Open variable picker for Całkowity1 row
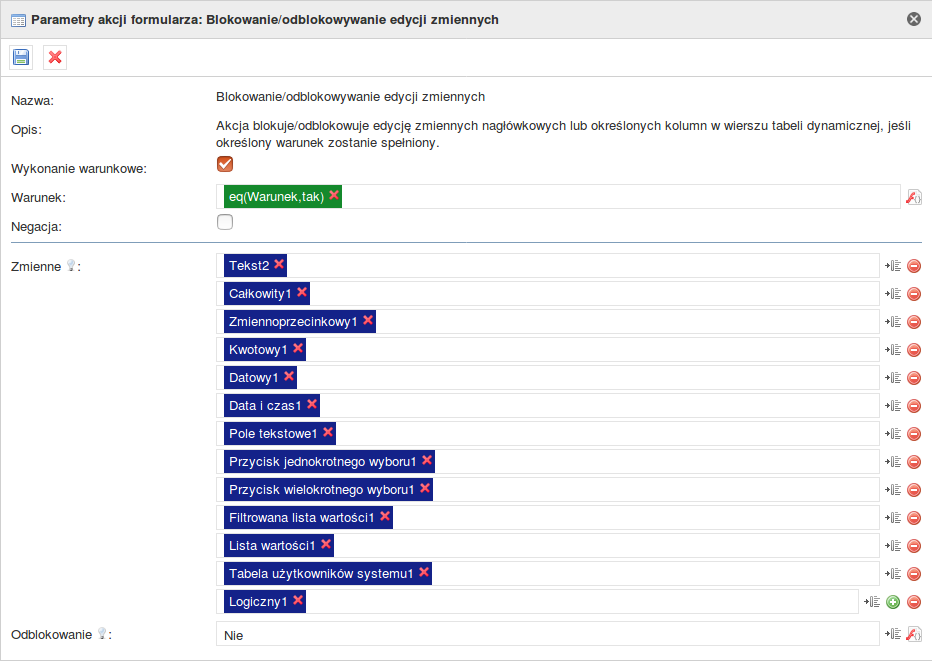The image size is (932, 661). coord(893,294)
